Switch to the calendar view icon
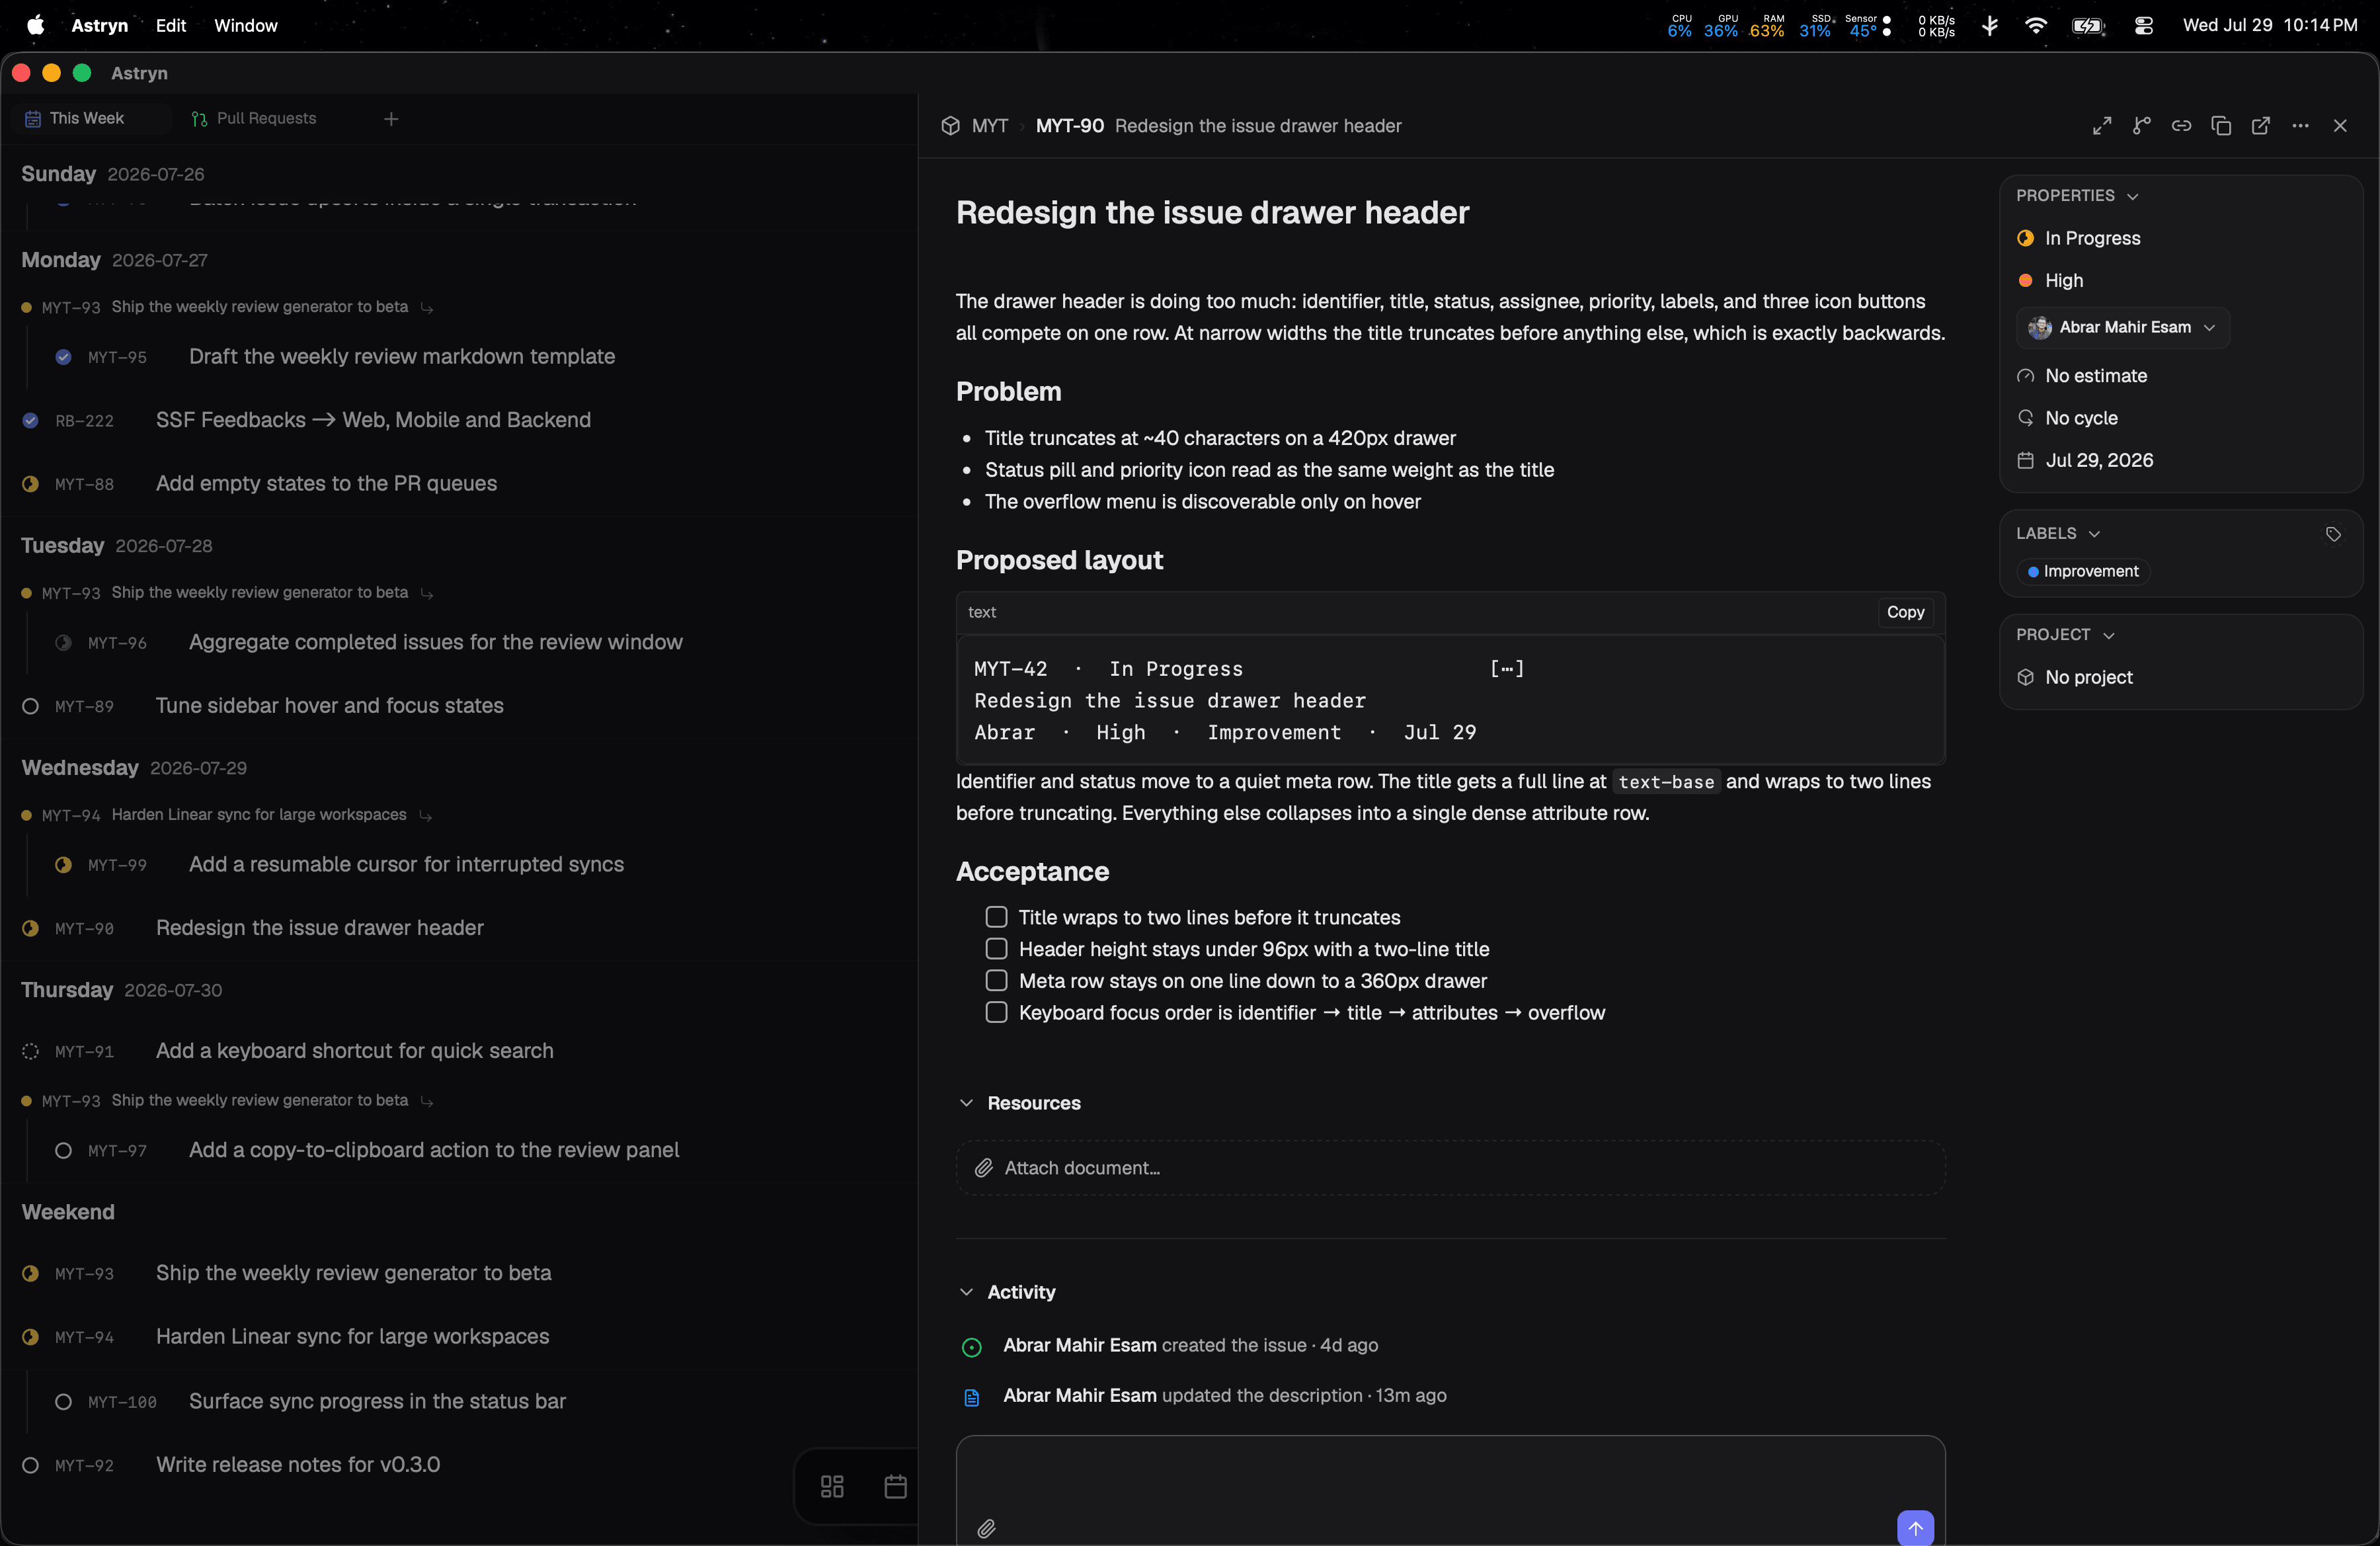Screen dimensions: 2380x1546 click(895, 1487)
